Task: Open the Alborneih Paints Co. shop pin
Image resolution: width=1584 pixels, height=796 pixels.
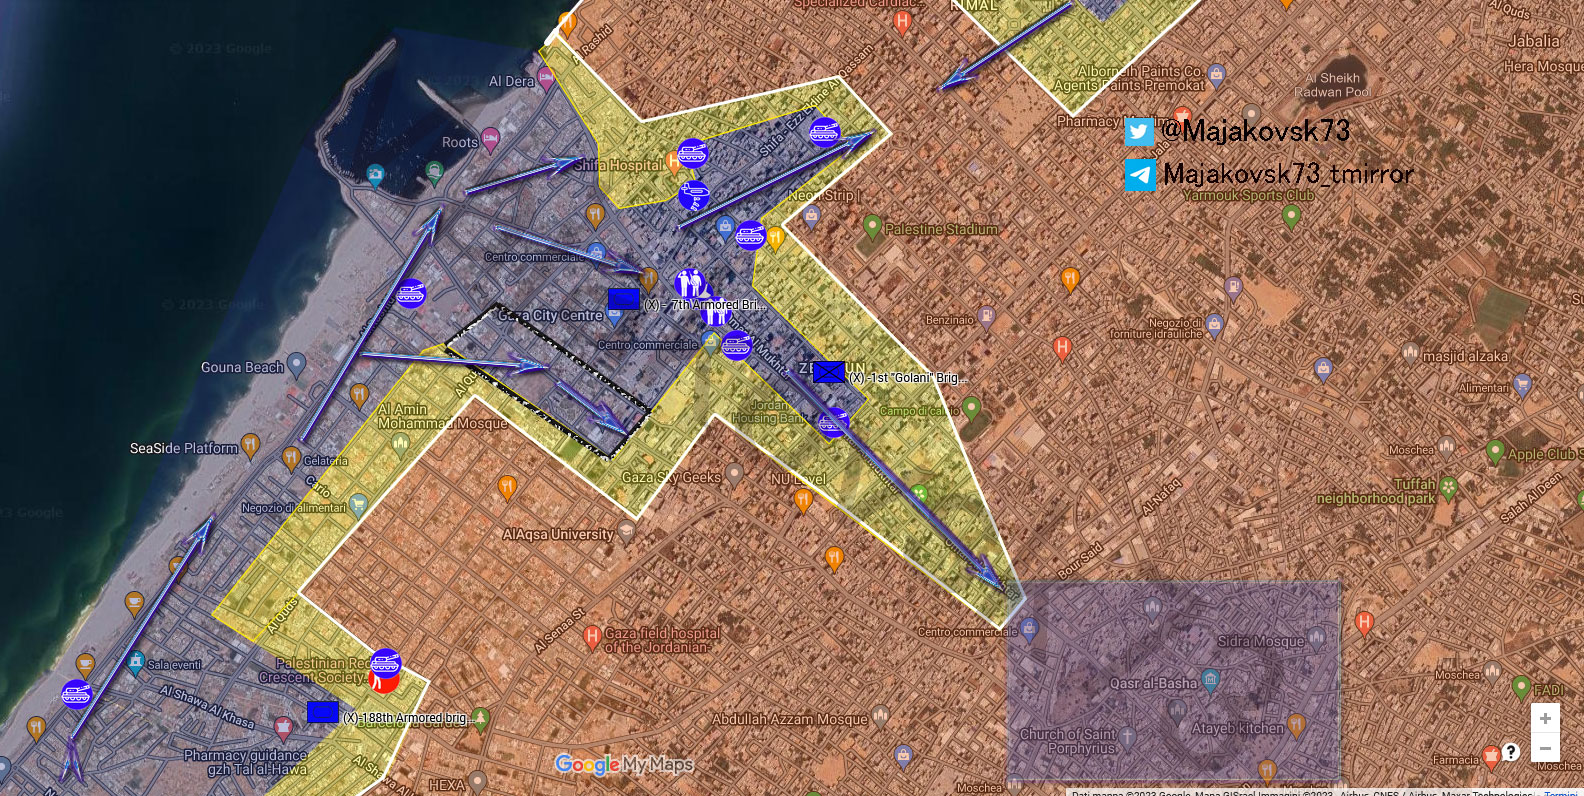Action: pos(1217,74)
